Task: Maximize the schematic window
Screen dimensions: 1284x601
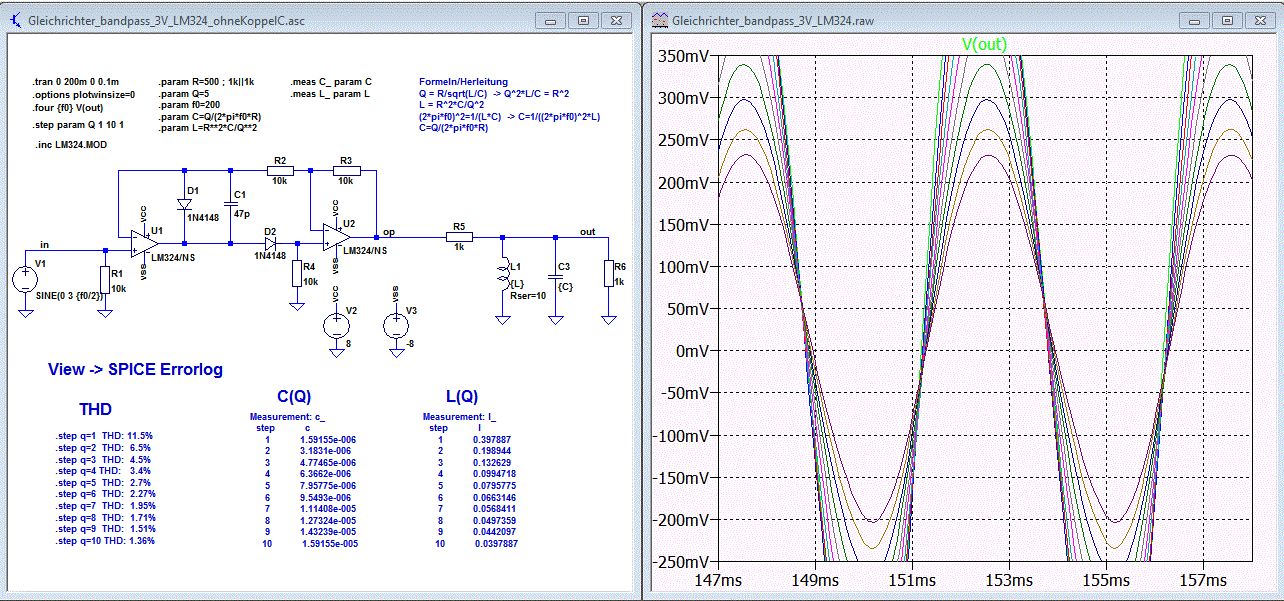Action: pyautogui.click(x=584, y=20)
